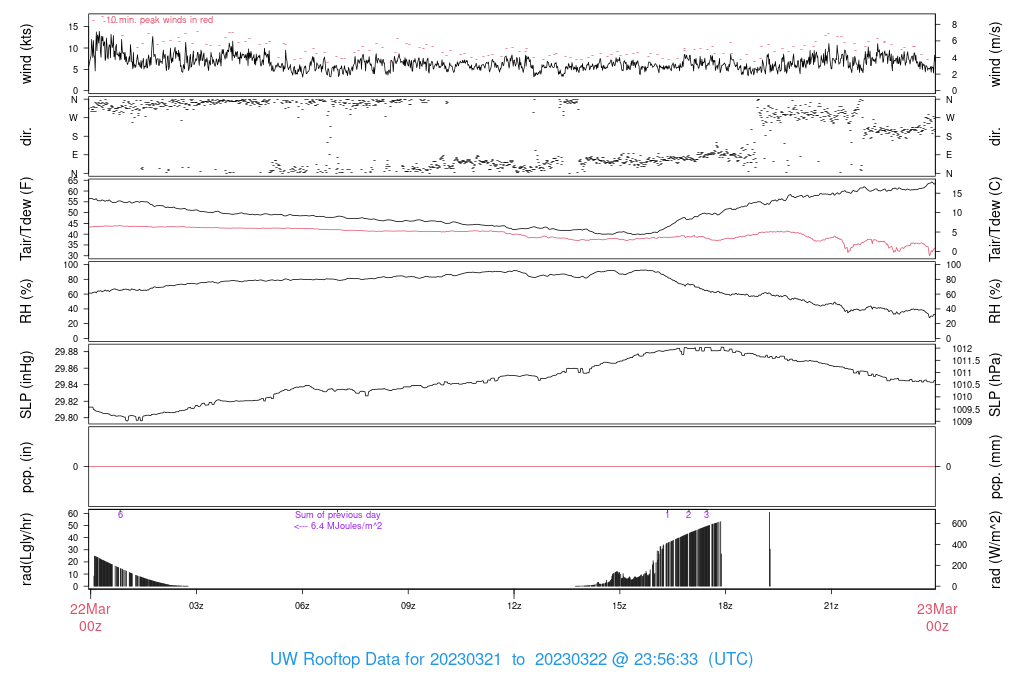The height and width of the screenshot is (700, 1024).
Task: Select the "1012" hPa tick value
Action: 962,349
